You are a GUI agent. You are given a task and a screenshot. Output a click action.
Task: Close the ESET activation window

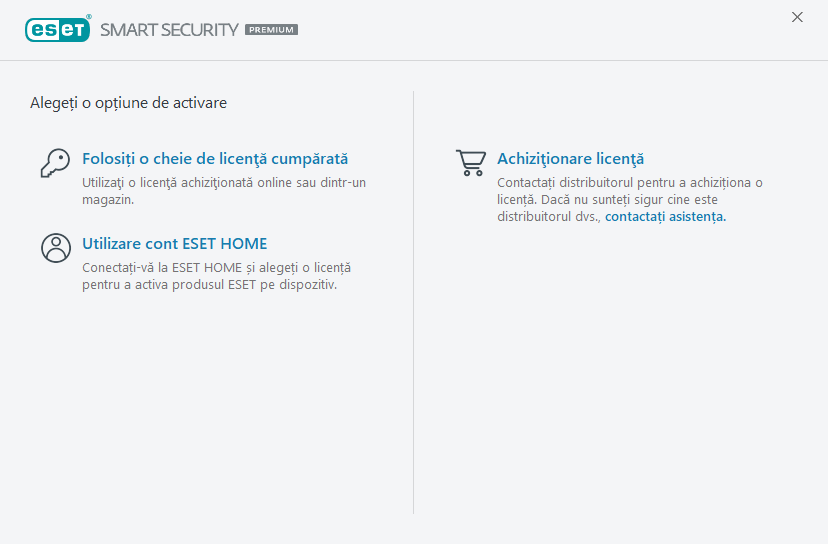tap(797, 17)
